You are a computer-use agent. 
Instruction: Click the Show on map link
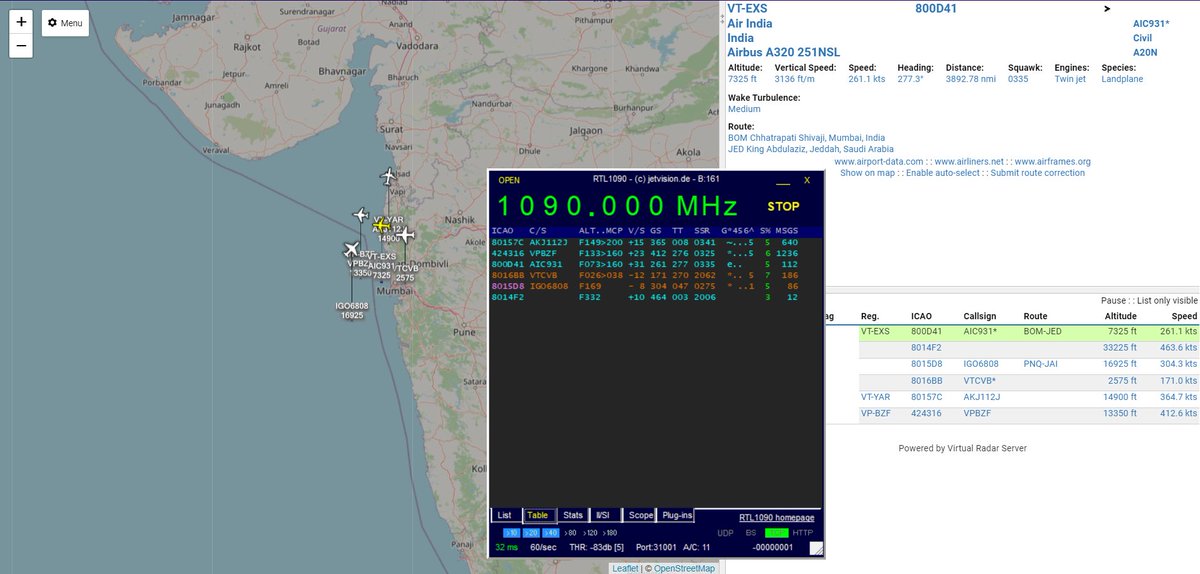tap(866, 173)
